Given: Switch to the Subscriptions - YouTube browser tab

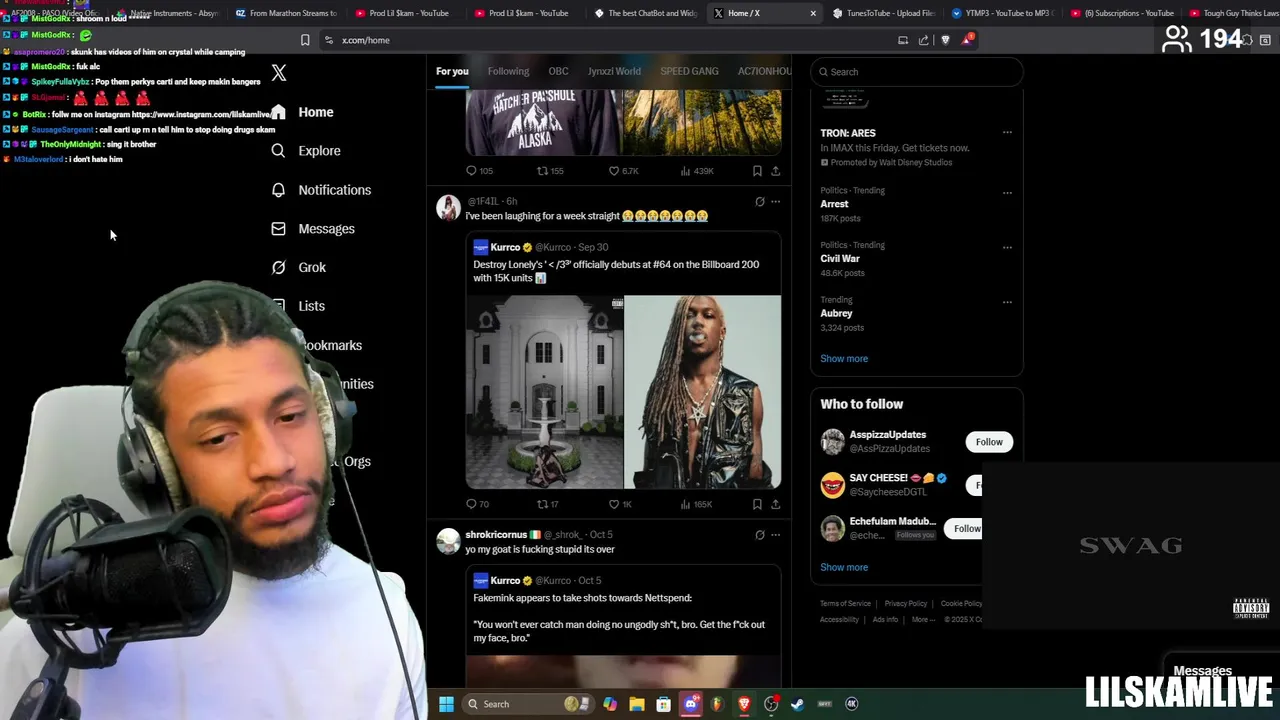Looking at the screenshot, I should click(1122, 13).
